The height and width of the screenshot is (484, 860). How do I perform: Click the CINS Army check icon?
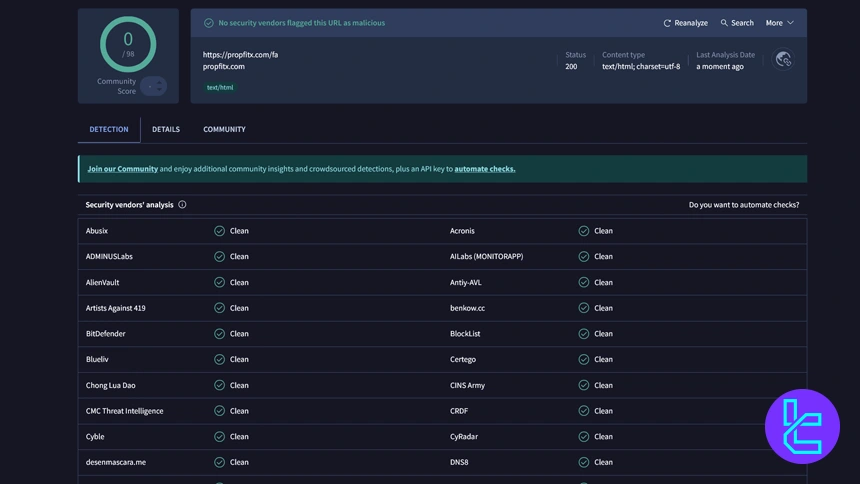pos(584,385)
